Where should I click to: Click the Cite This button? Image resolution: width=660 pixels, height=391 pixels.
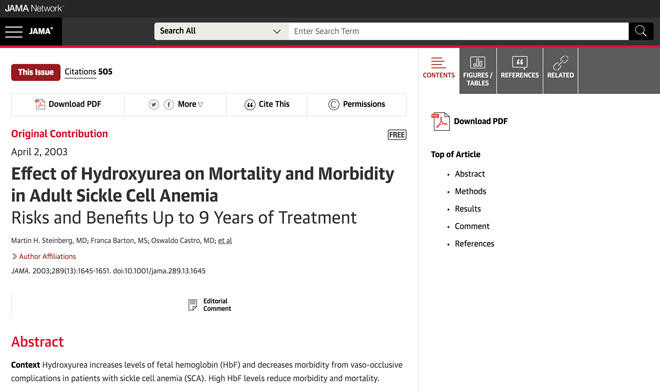pos(267,104)
